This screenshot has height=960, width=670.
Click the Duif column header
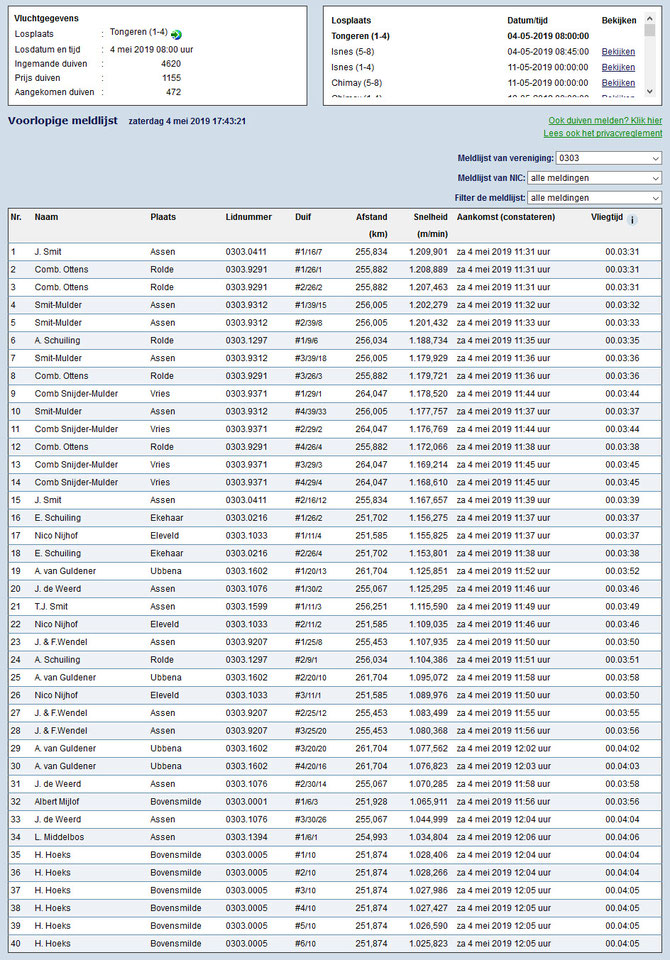[x=303, y=217]
